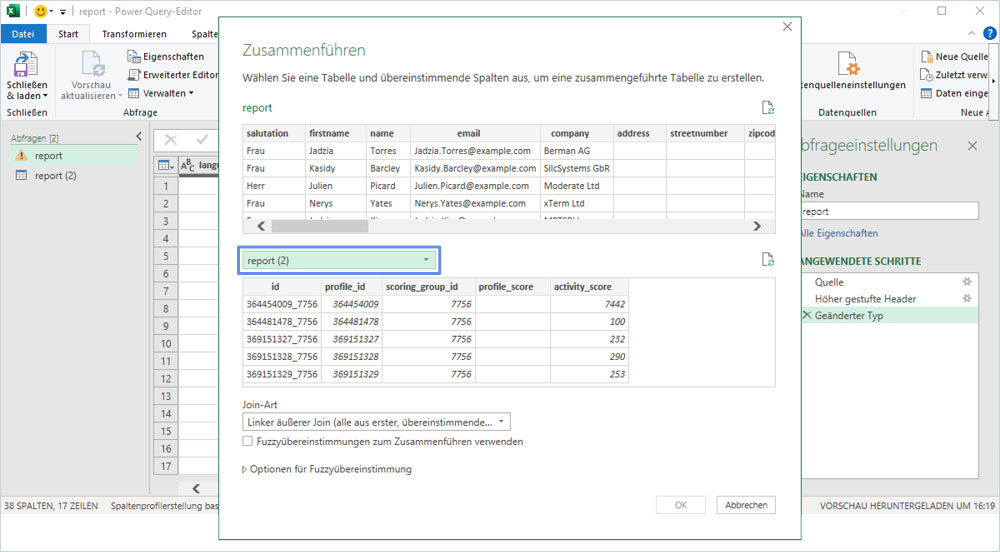Open gear settings for Höher gestufte Header
Viewport: 1000px width, 552px height.
tap(967, 298)
